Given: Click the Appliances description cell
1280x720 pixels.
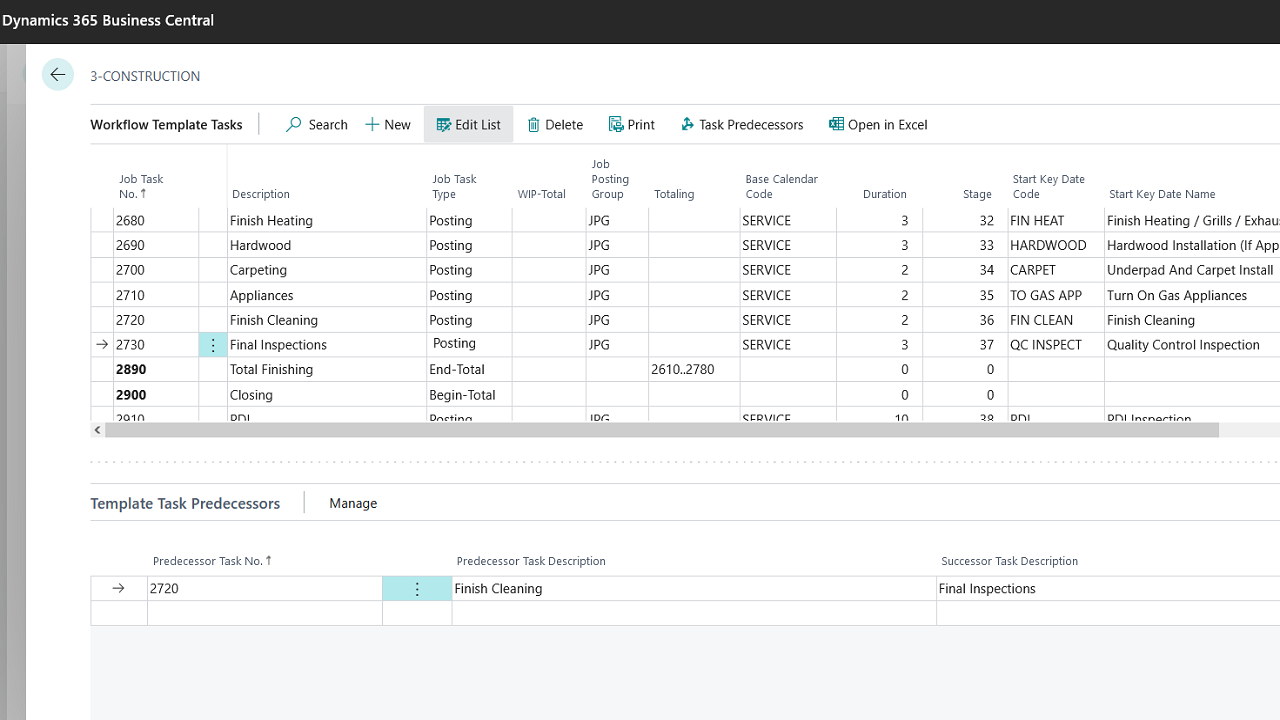Looking at the screenshot, I should pos(326,296).
